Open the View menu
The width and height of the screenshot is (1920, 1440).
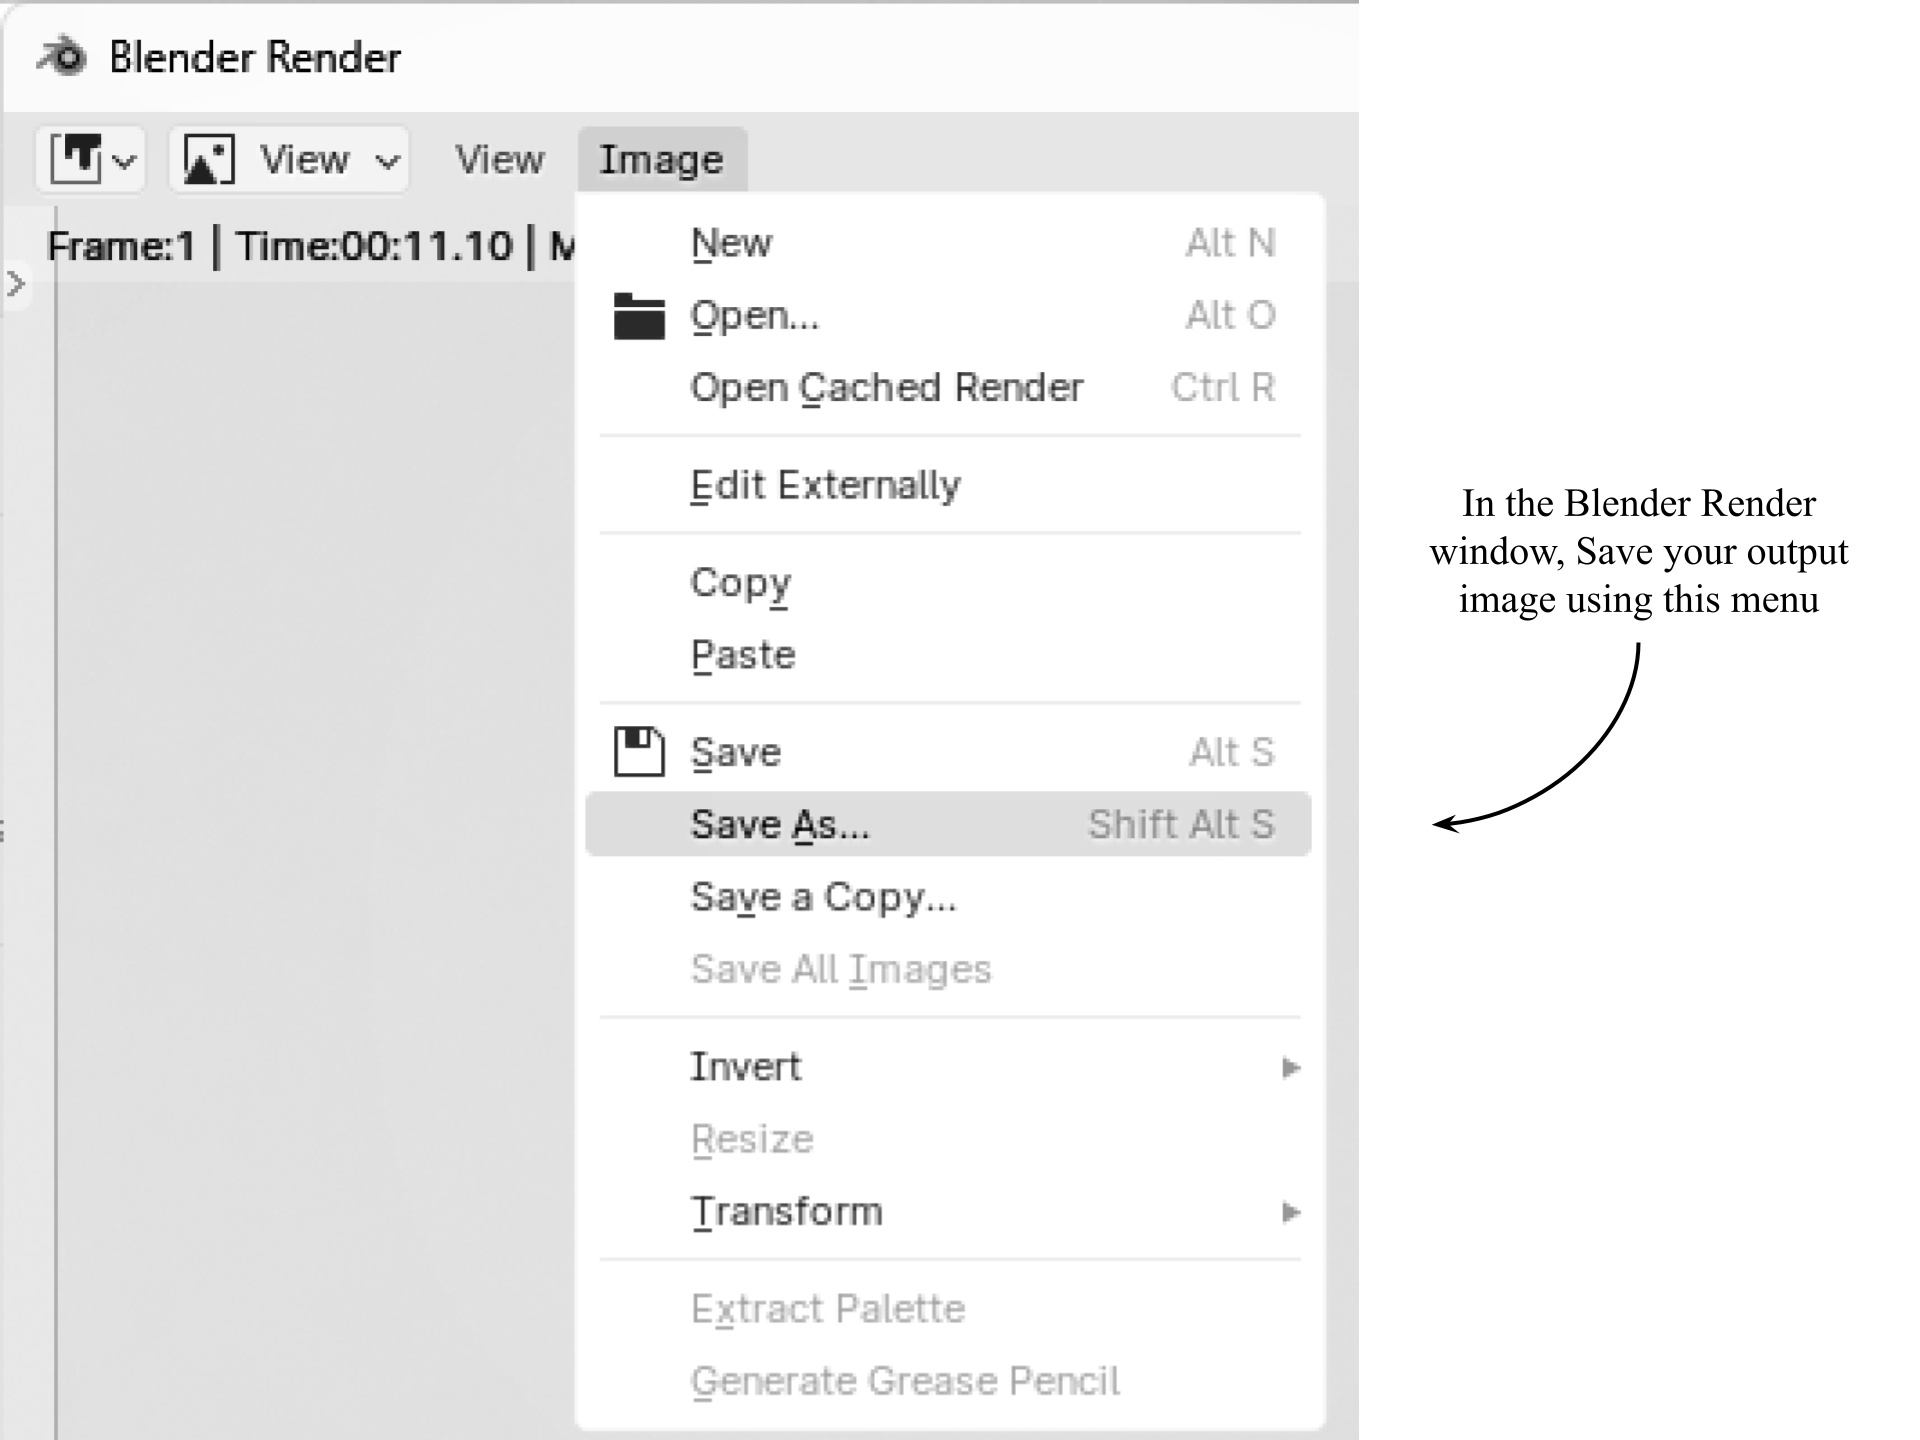[x=498, y=158]
